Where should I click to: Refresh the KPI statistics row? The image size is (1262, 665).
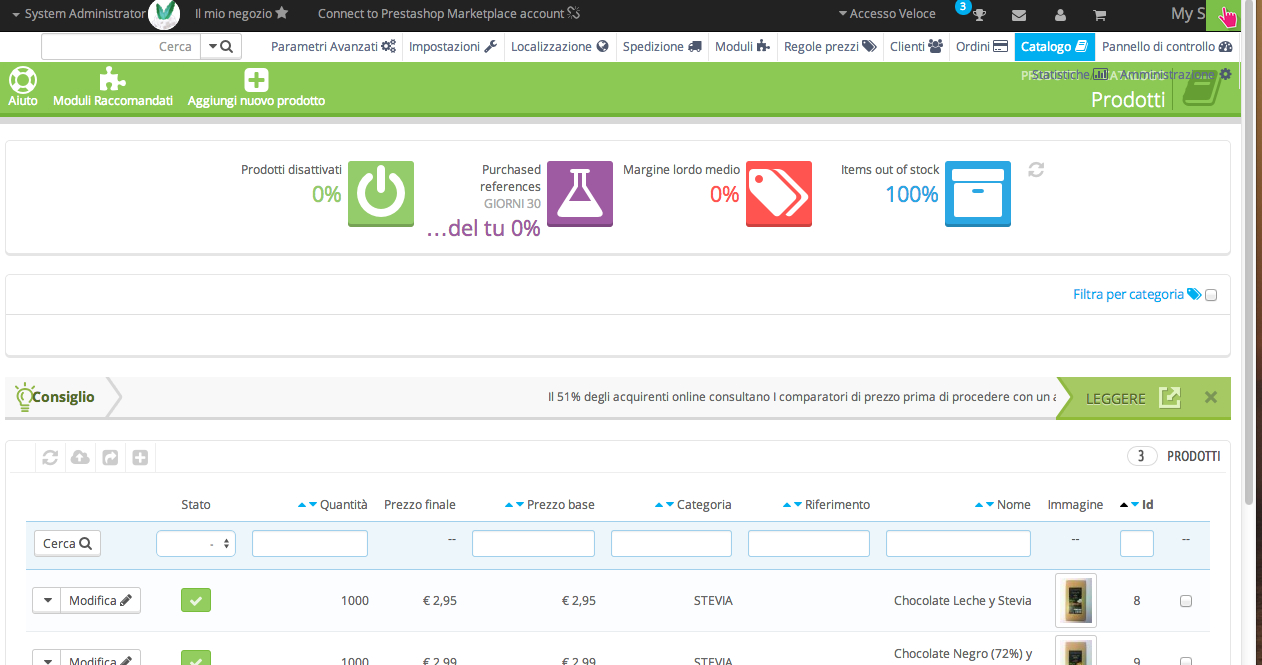coord(1036,170)
